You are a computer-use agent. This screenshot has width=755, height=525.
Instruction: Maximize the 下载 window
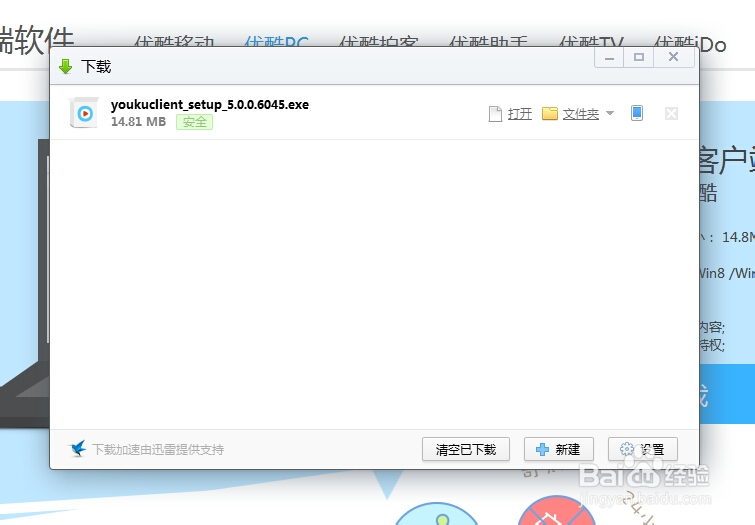(639, 58)
